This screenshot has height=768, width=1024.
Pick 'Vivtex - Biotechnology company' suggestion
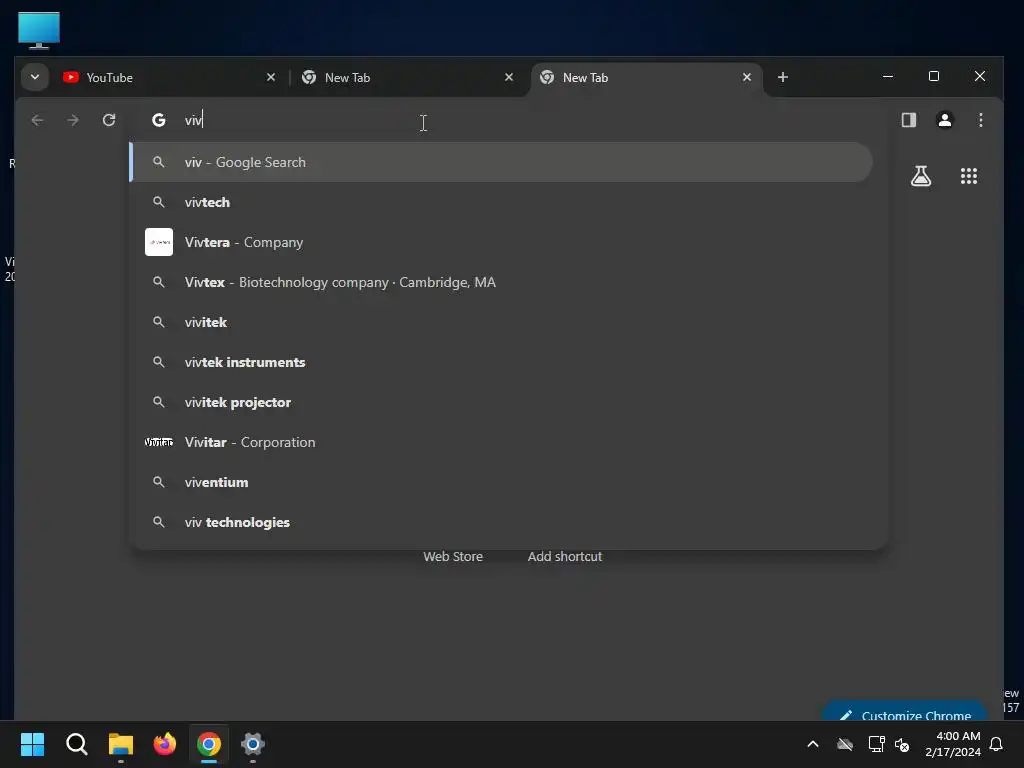501,282
